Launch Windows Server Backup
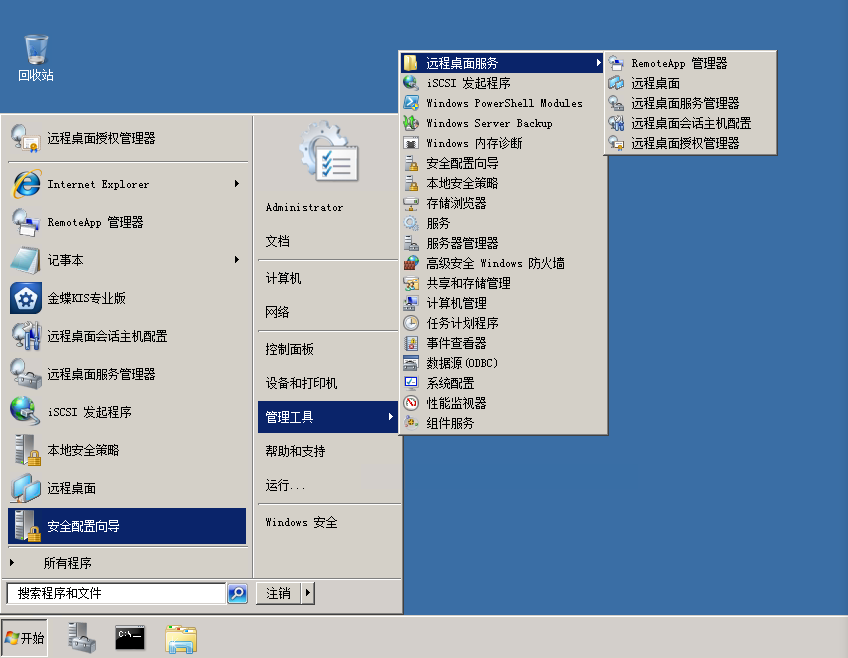The height and width of the screenshot is (658, 848). (x=502, y=123)
